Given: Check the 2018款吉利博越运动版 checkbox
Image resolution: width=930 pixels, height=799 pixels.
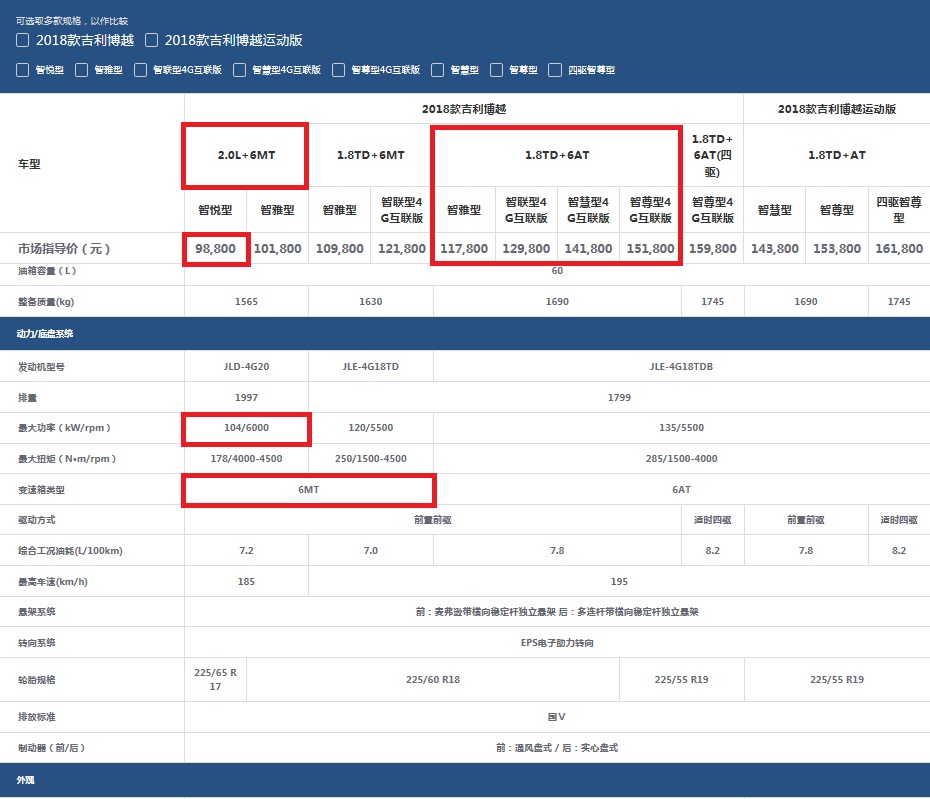Looking at the screenshot, I should 152,41.
